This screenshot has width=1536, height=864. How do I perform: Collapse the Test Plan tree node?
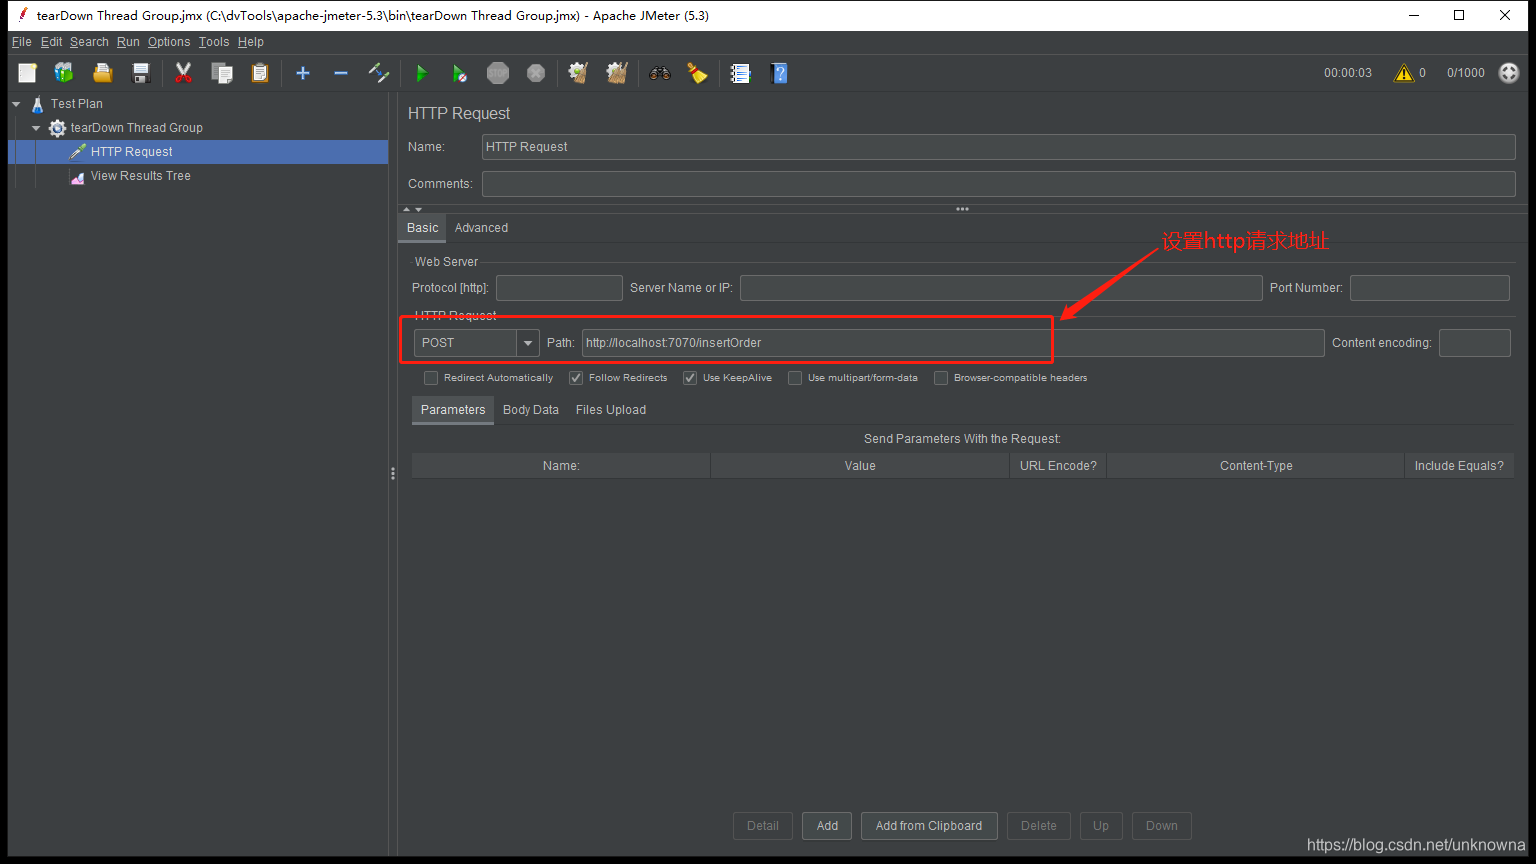point(16,104)
